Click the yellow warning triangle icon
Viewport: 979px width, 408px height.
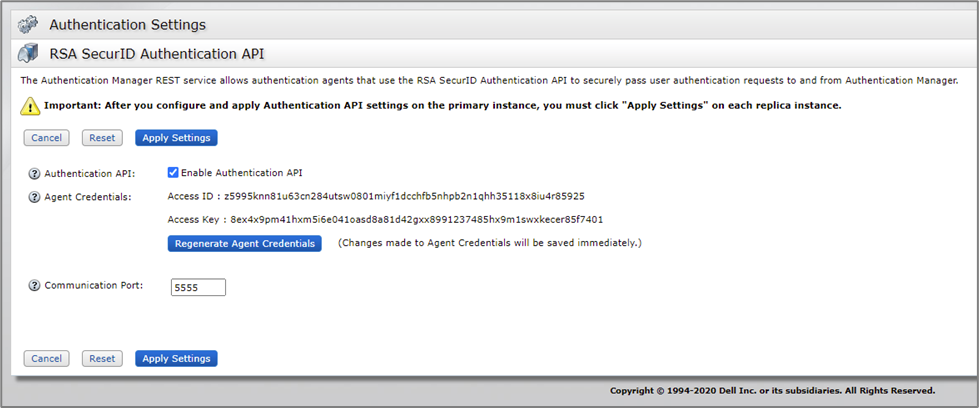[30, 106]
